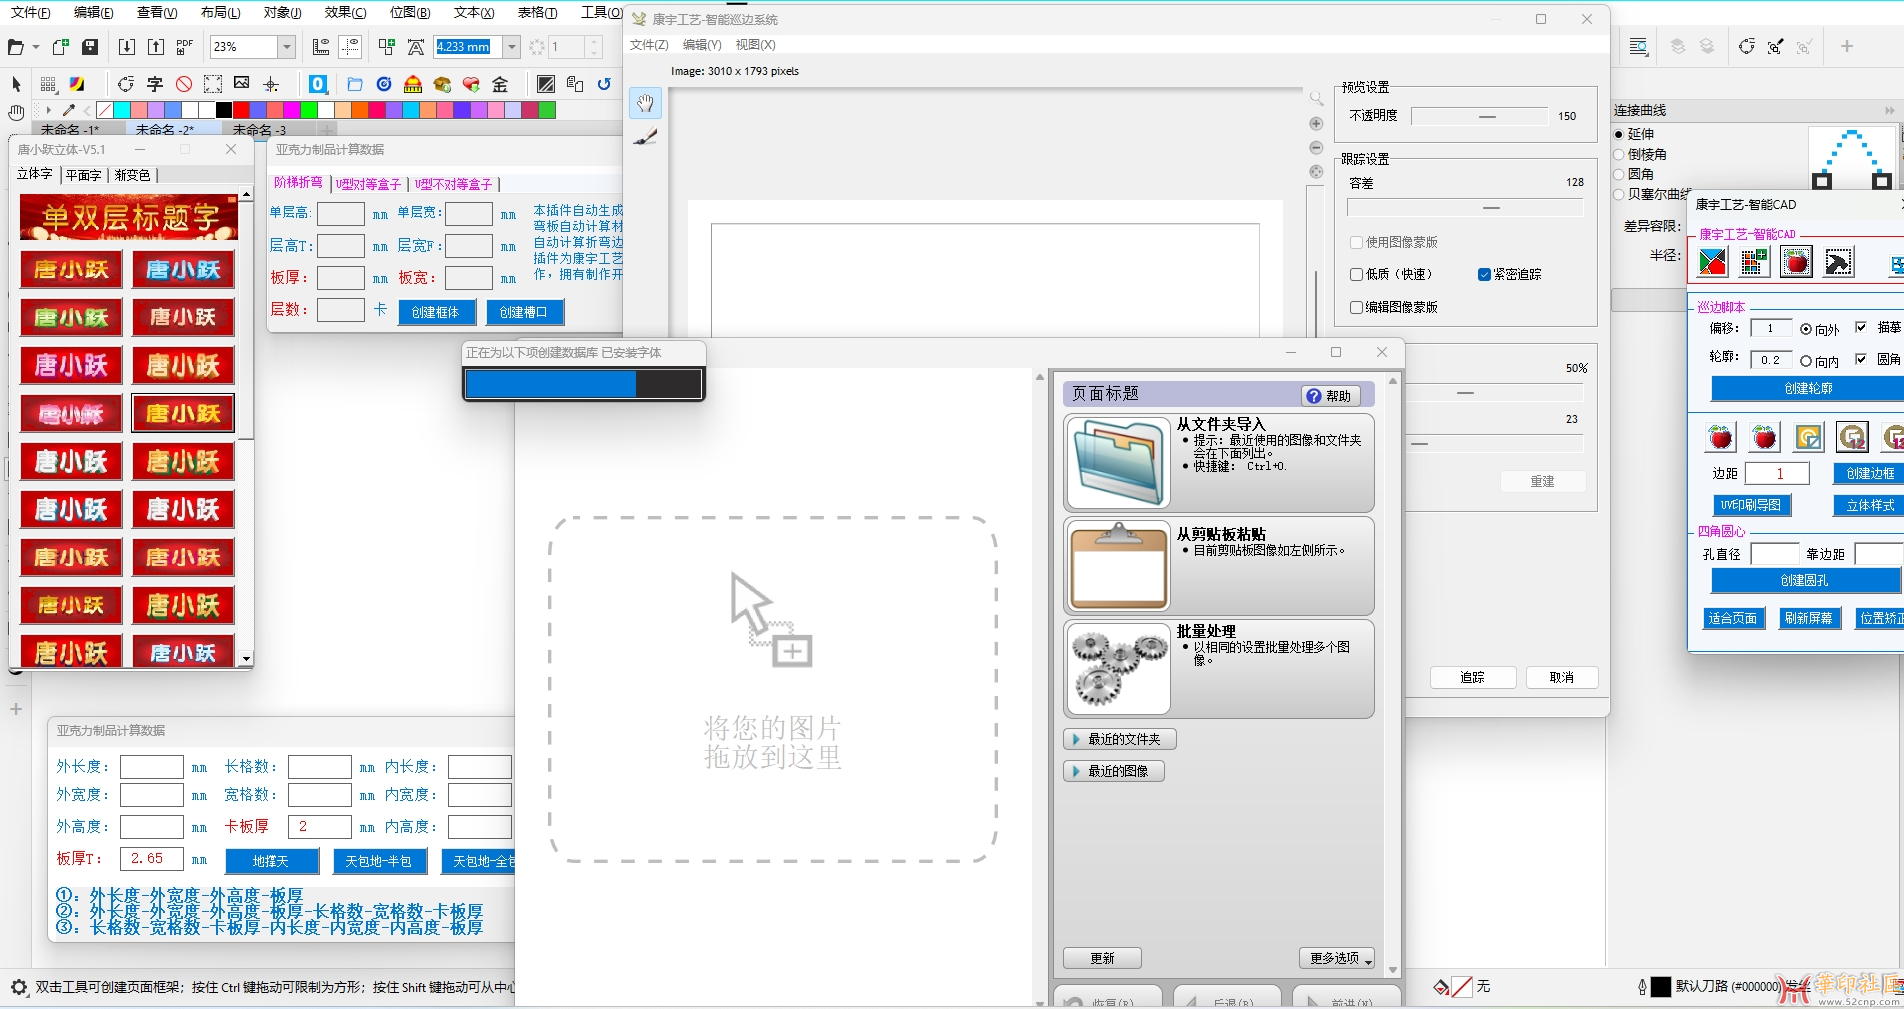The image size is (1904, 1009).
Task: Click the 地摆天 button
Action: [271, 861]
